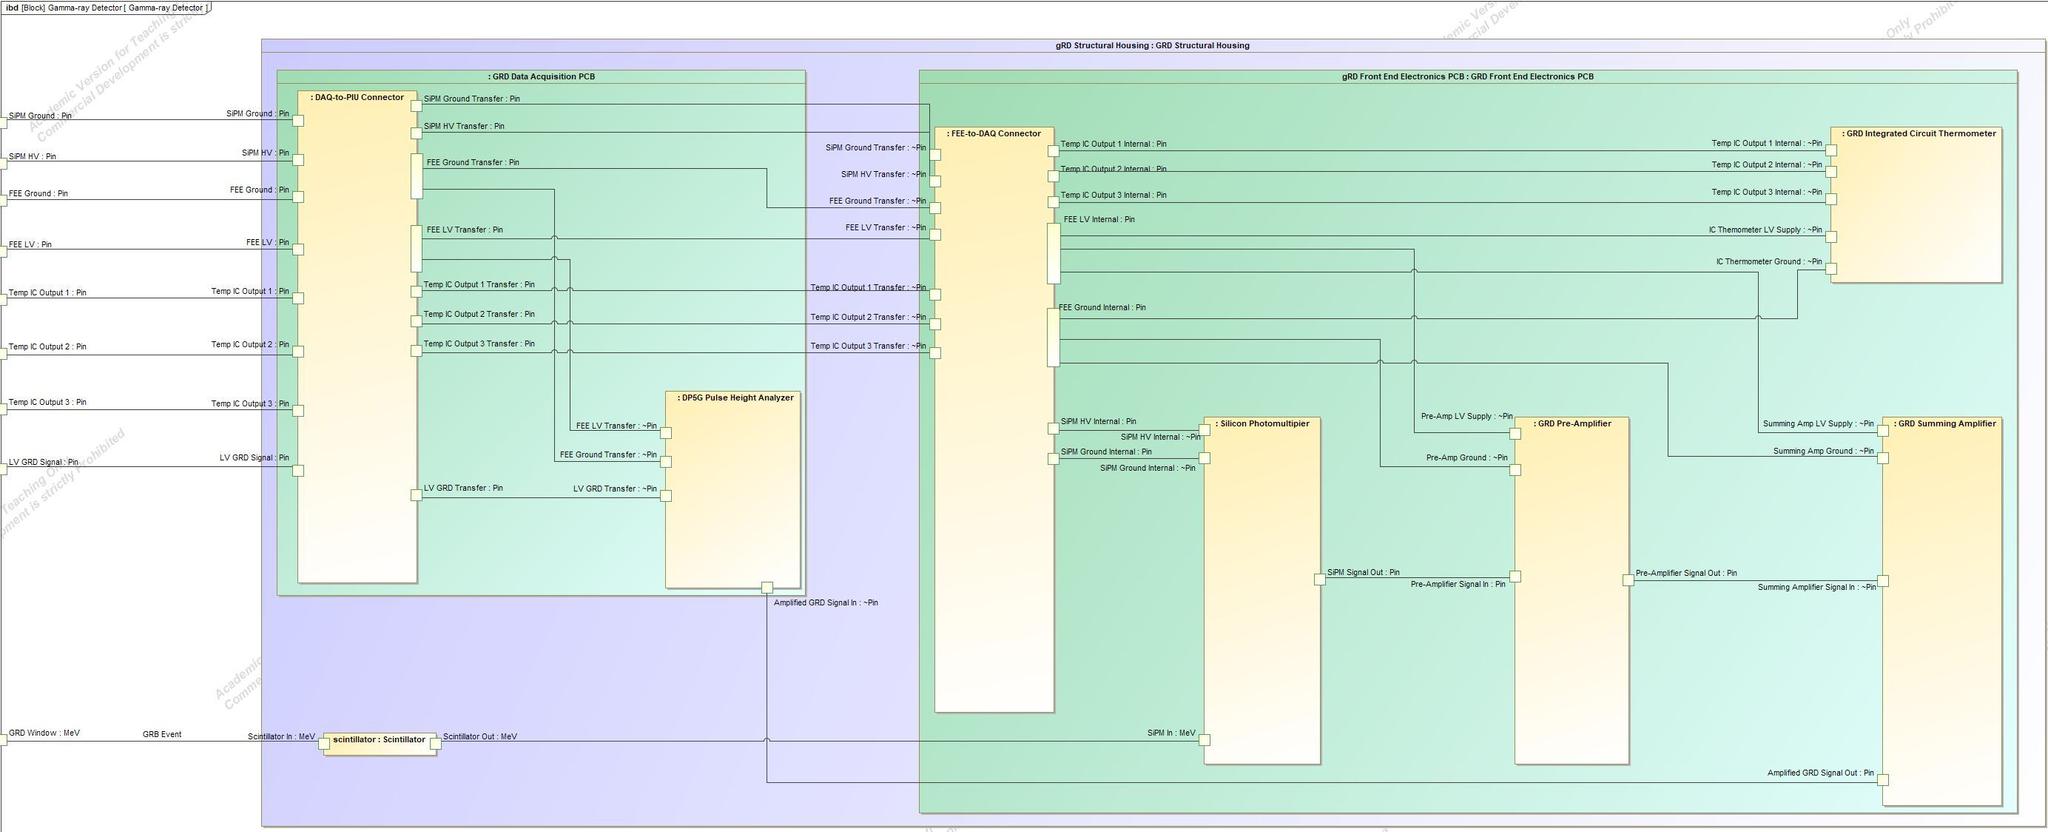2048x832 pixels.
Task: Click the 'Temp IC Output 3 Internal : ~Pin' label
Action: [1767, 192]
